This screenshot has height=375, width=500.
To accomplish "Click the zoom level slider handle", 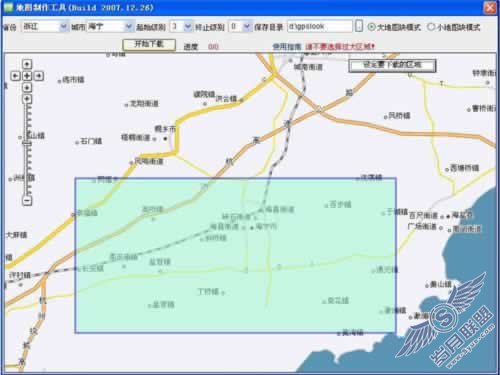I will pyautogui.click(x=27, y=143).
